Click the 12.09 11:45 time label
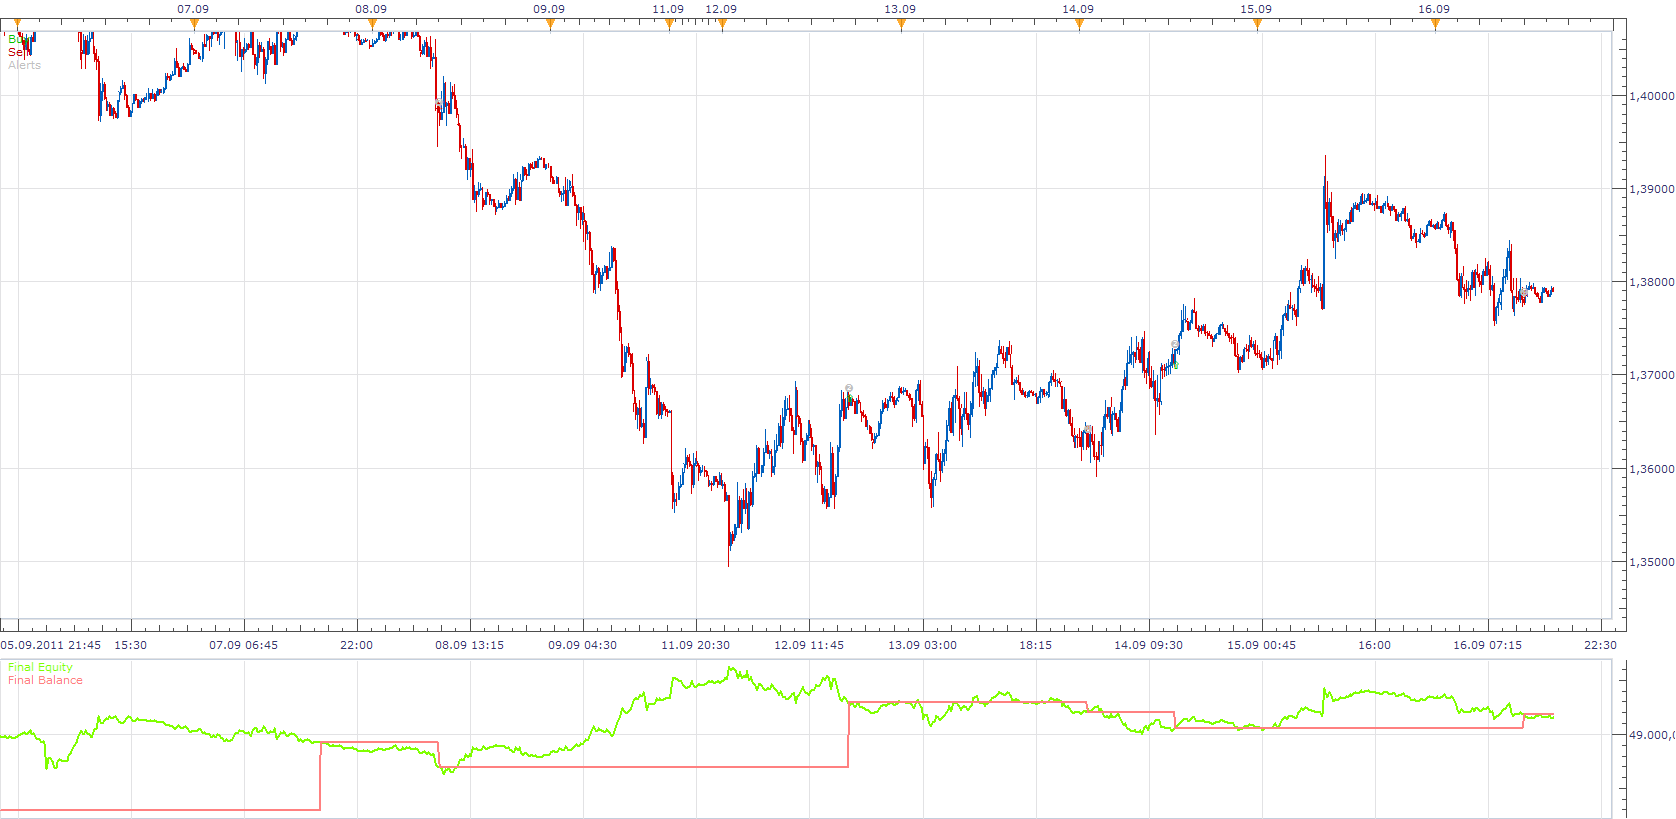1676x819 pixels. [808, 645]
